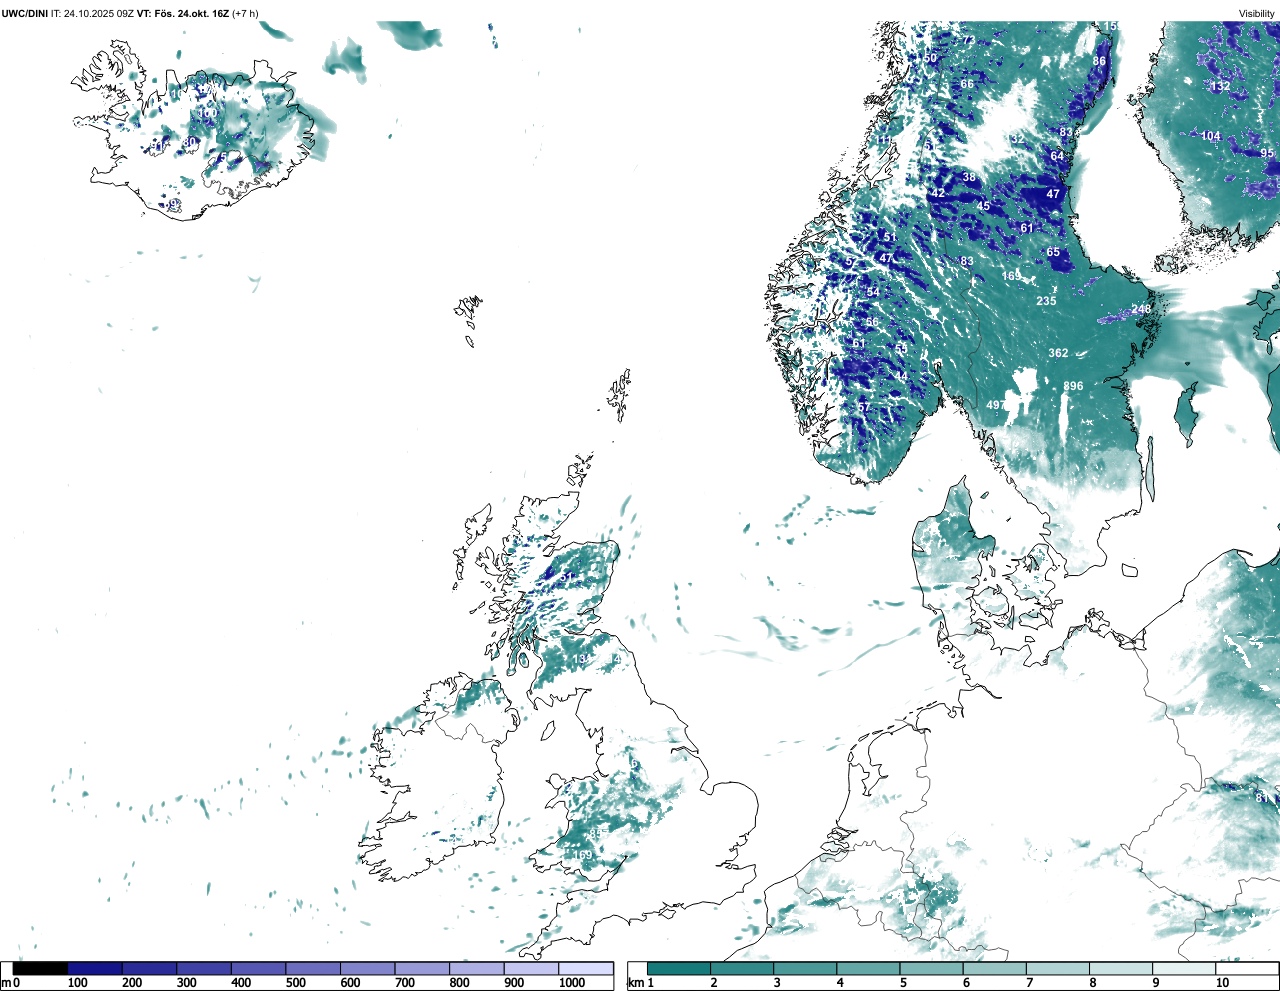
Task: Click the '57' value over southern Norway
Action: click(864, 408)
